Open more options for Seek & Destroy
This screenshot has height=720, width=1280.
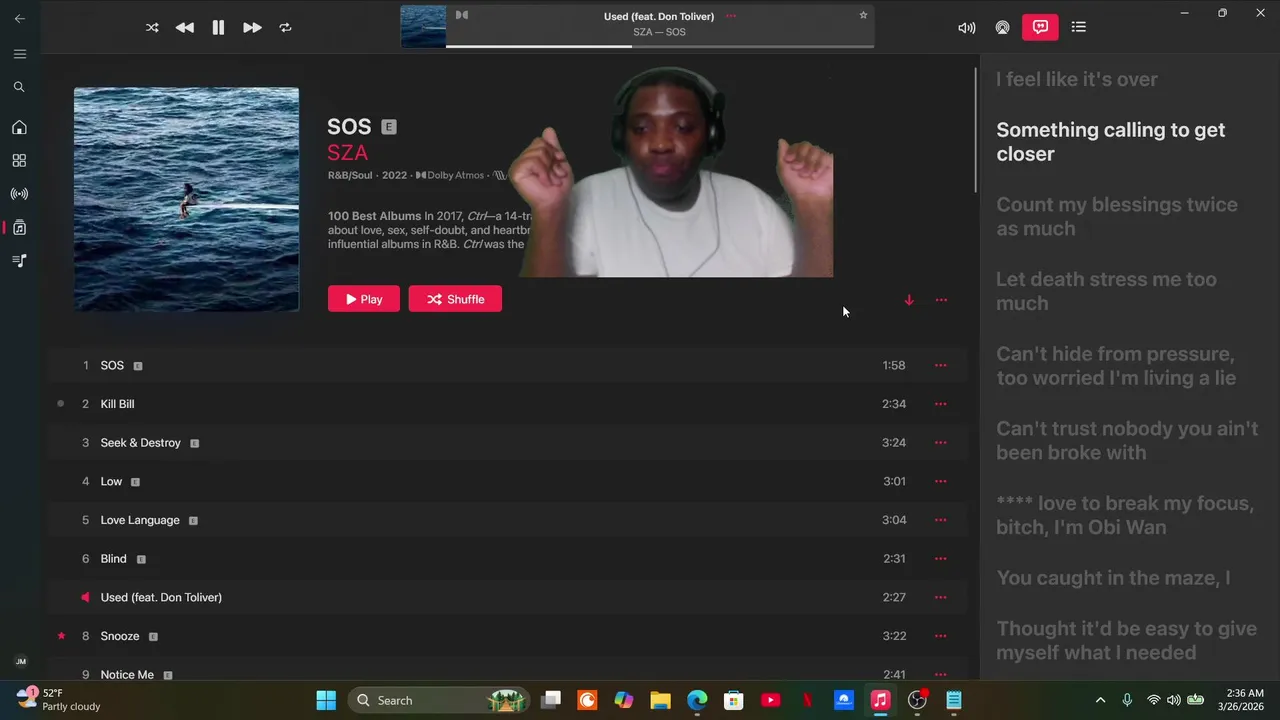pyautogui.click(x=940, y=443)
